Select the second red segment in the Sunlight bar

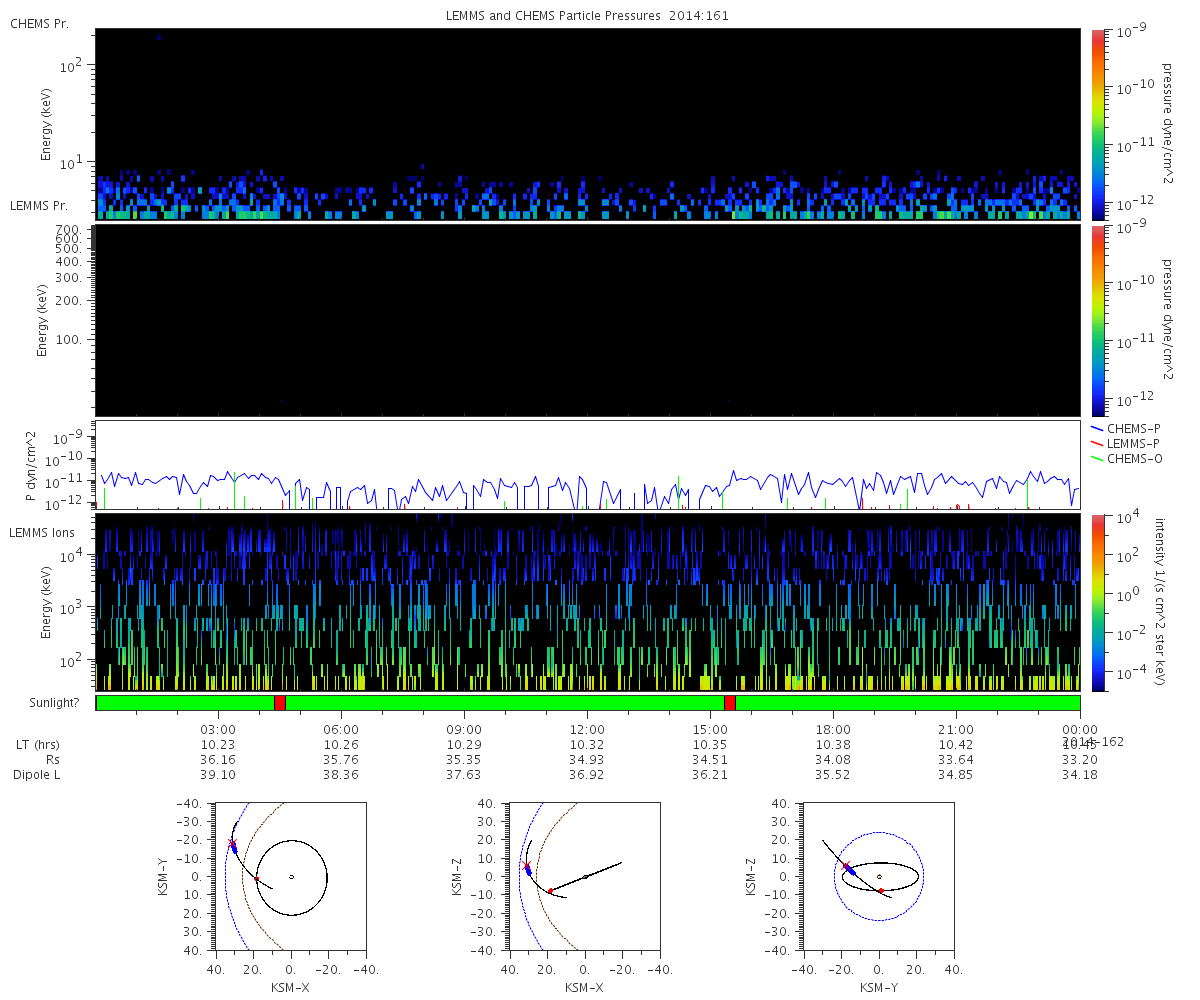(730, 703)
